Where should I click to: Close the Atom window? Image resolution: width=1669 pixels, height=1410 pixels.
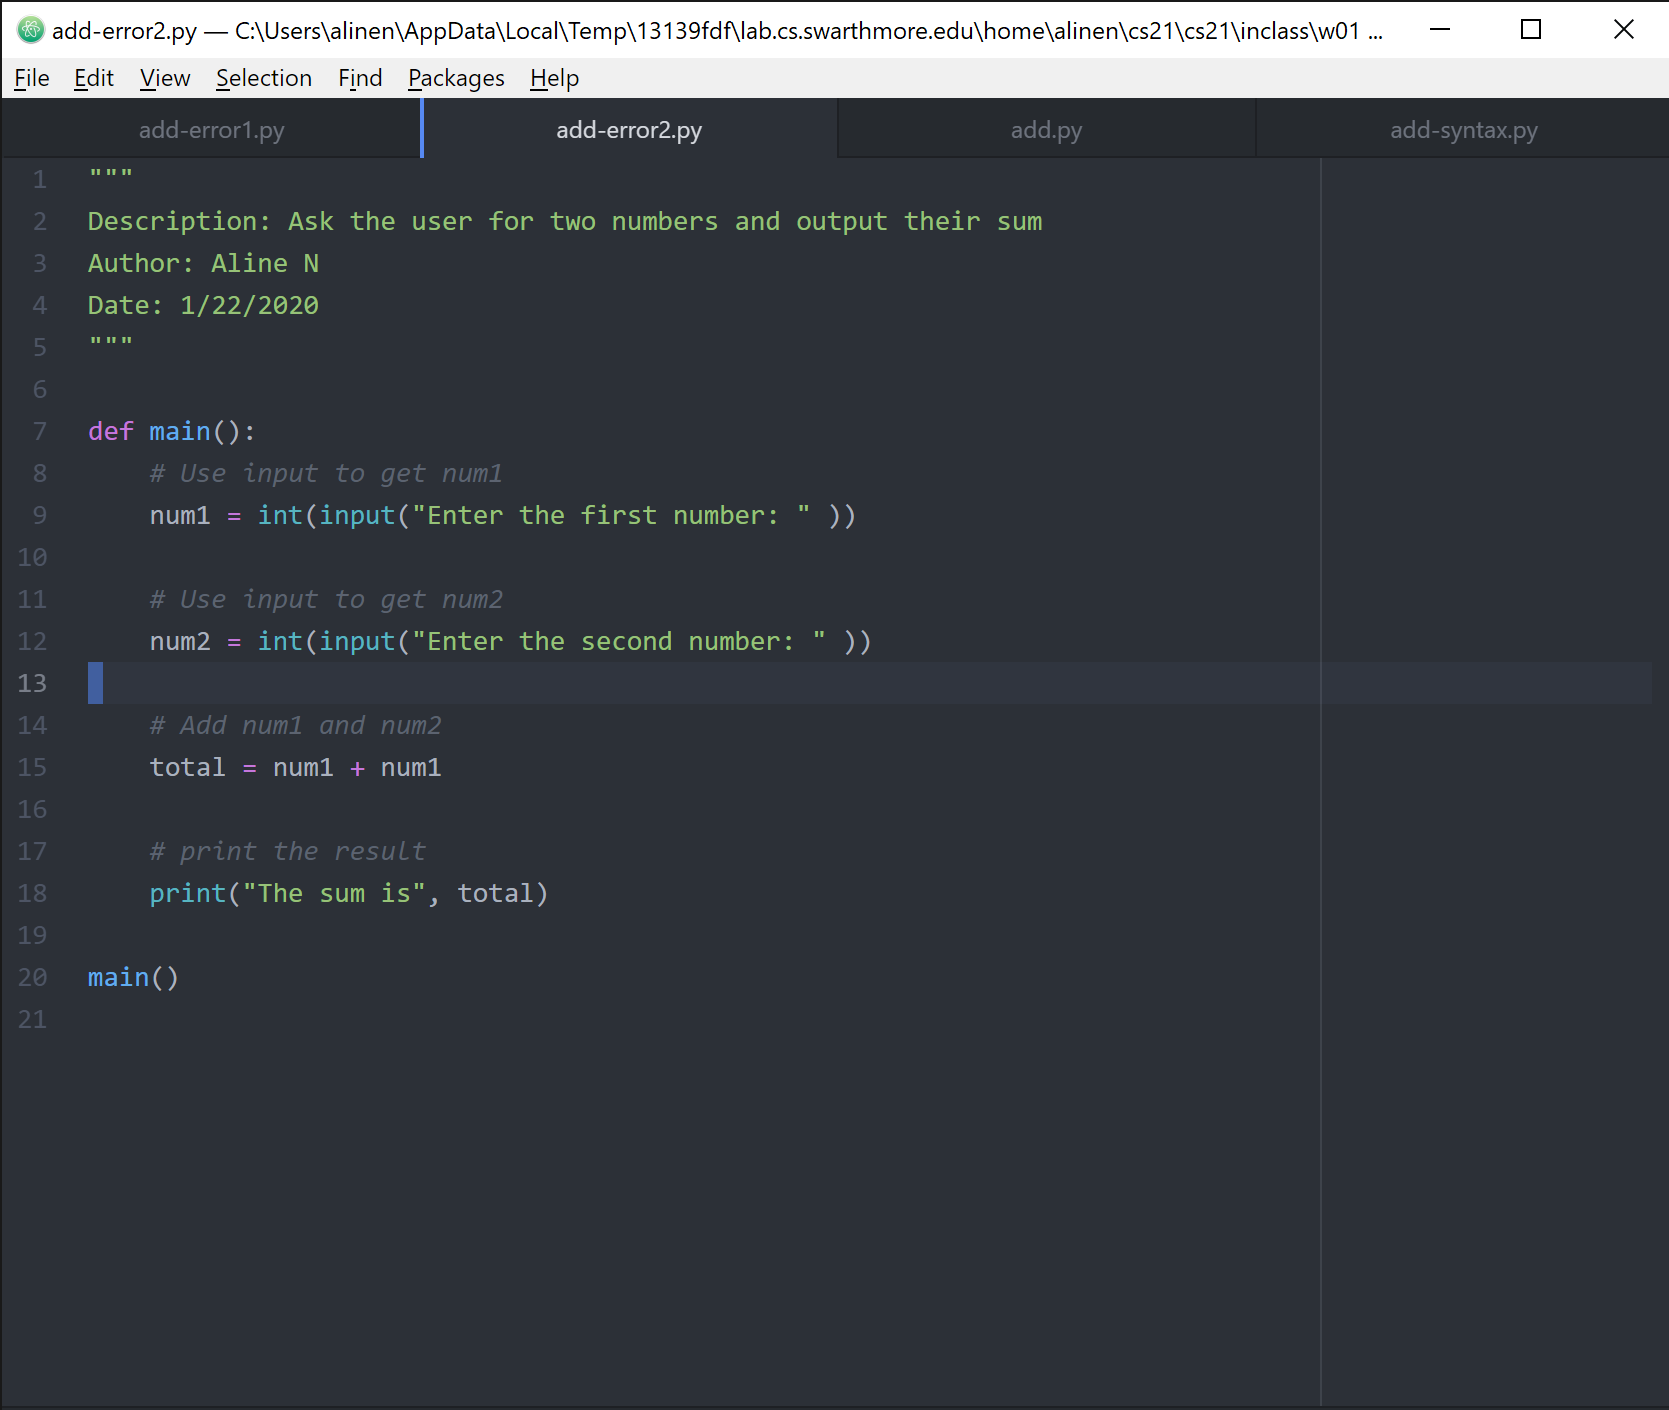1623,30
